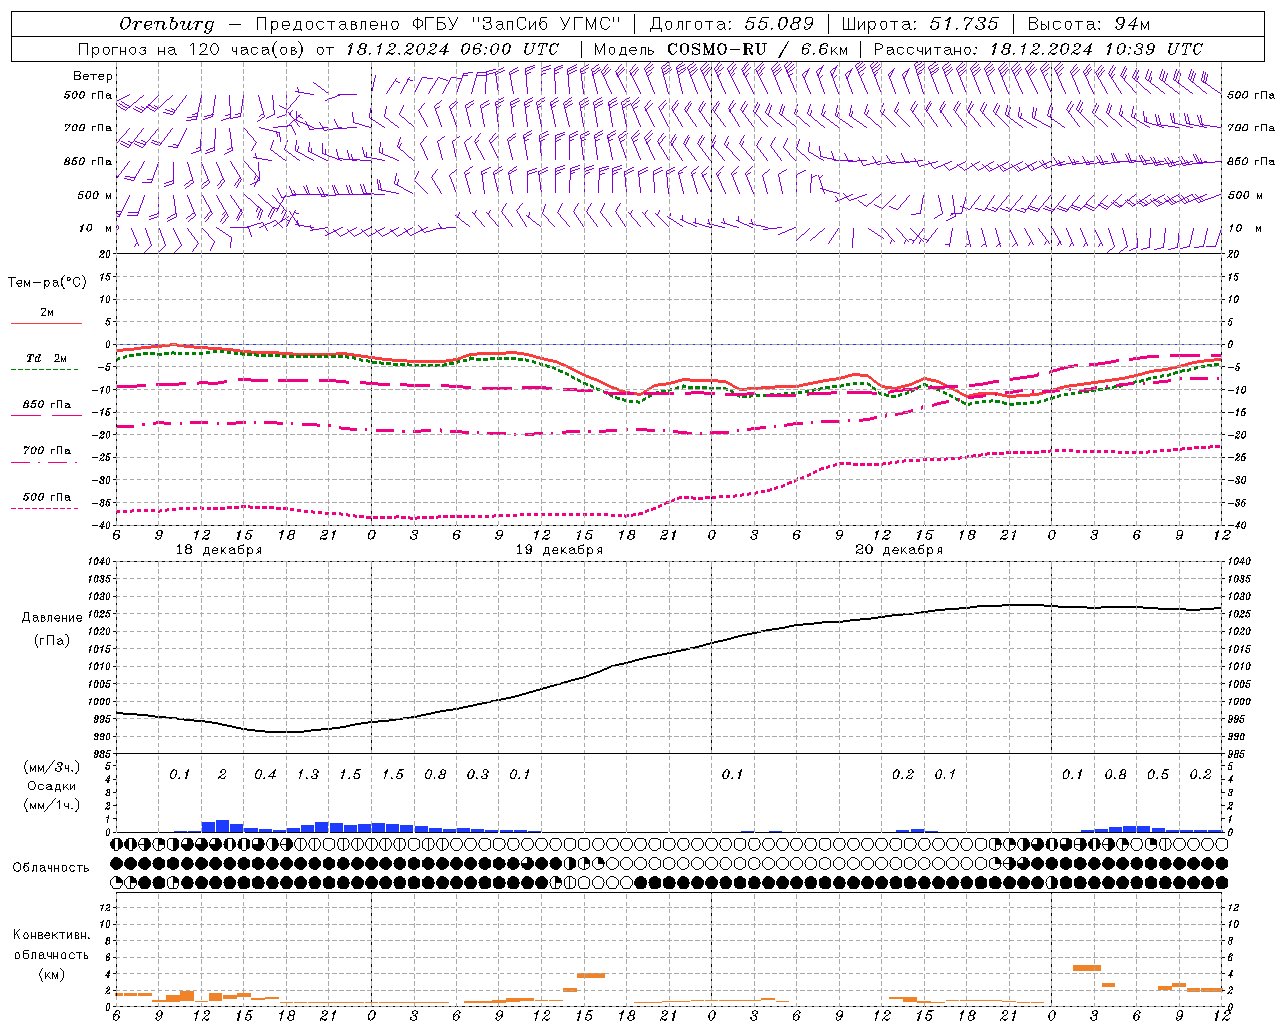Click the 'Конвективн.' convective cloud label

click(51, 935)
